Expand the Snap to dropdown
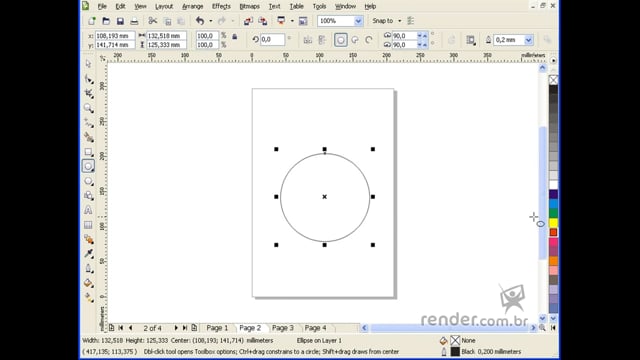The width and height of the screenshot is (640, 360). tap(400, 21)
